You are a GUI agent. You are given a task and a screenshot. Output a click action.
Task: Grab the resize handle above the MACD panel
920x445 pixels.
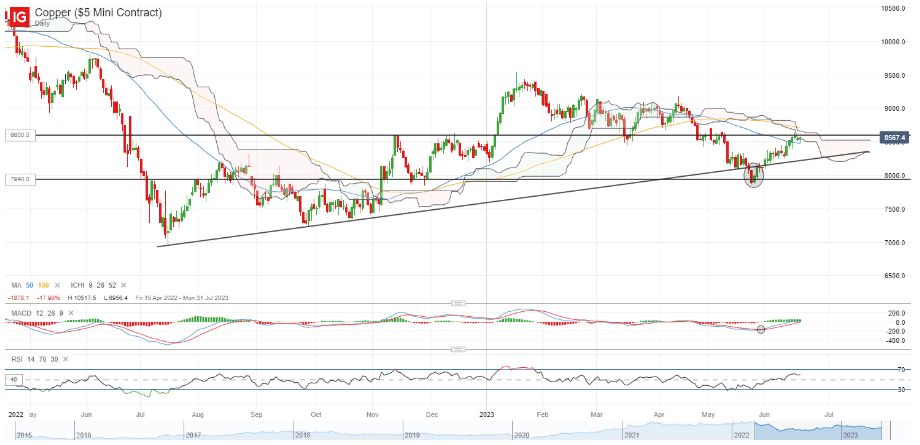pyautogui.click(x=459, y=303)
